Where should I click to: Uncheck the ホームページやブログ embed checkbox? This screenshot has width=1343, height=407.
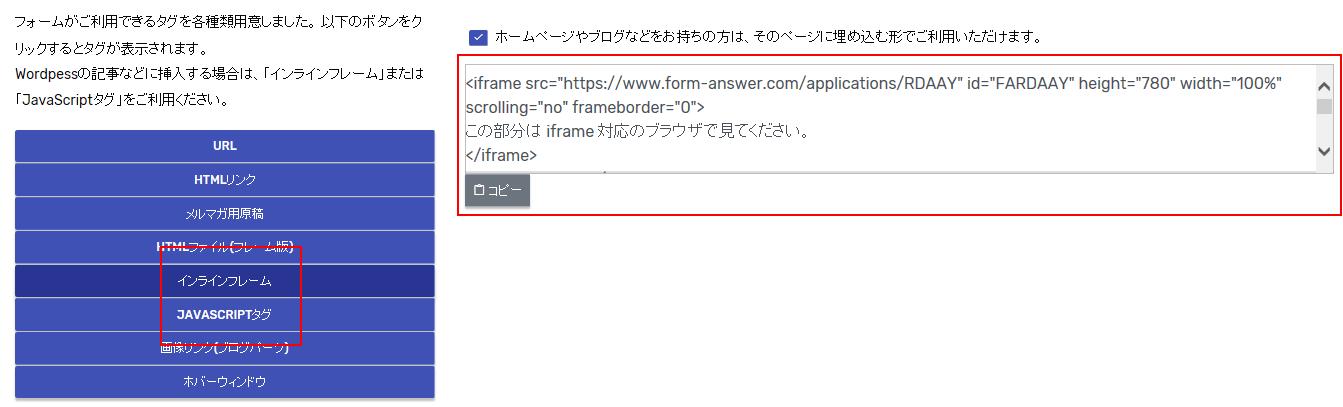(478, 37)
